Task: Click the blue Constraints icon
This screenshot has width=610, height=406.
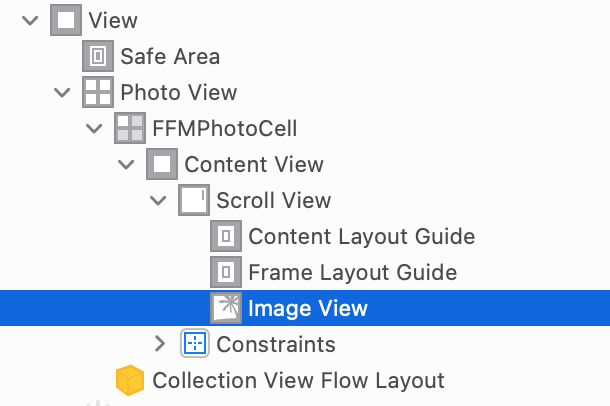Action: (x=195, y=343)
